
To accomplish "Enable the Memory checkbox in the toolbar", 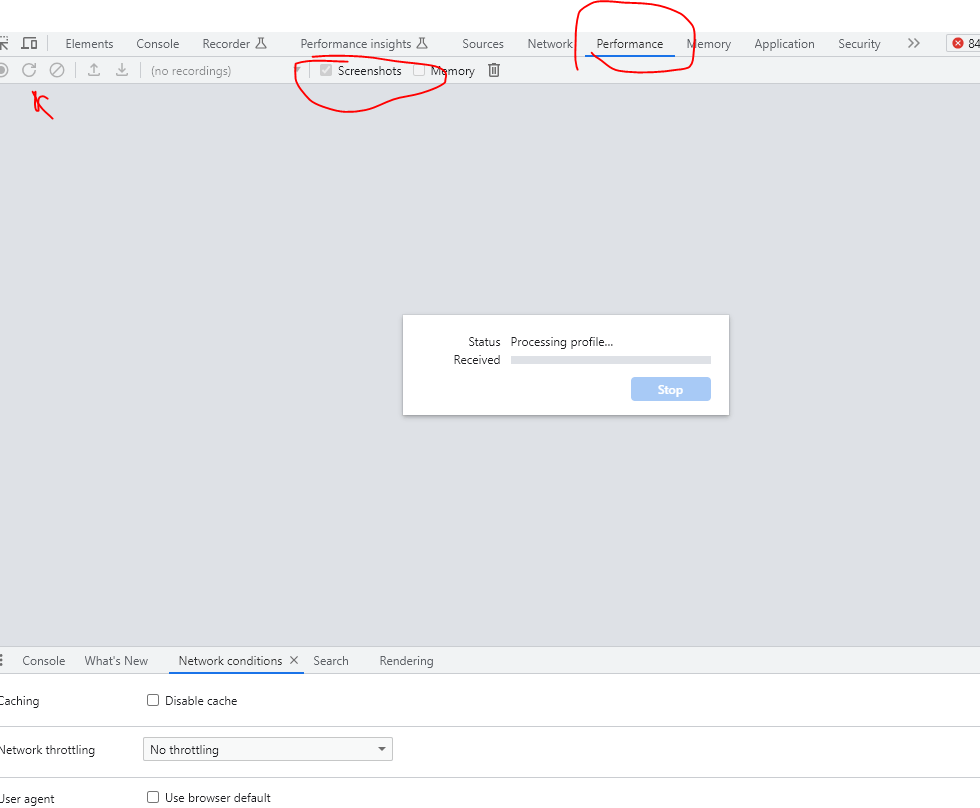I will click(x=419, y=70).
